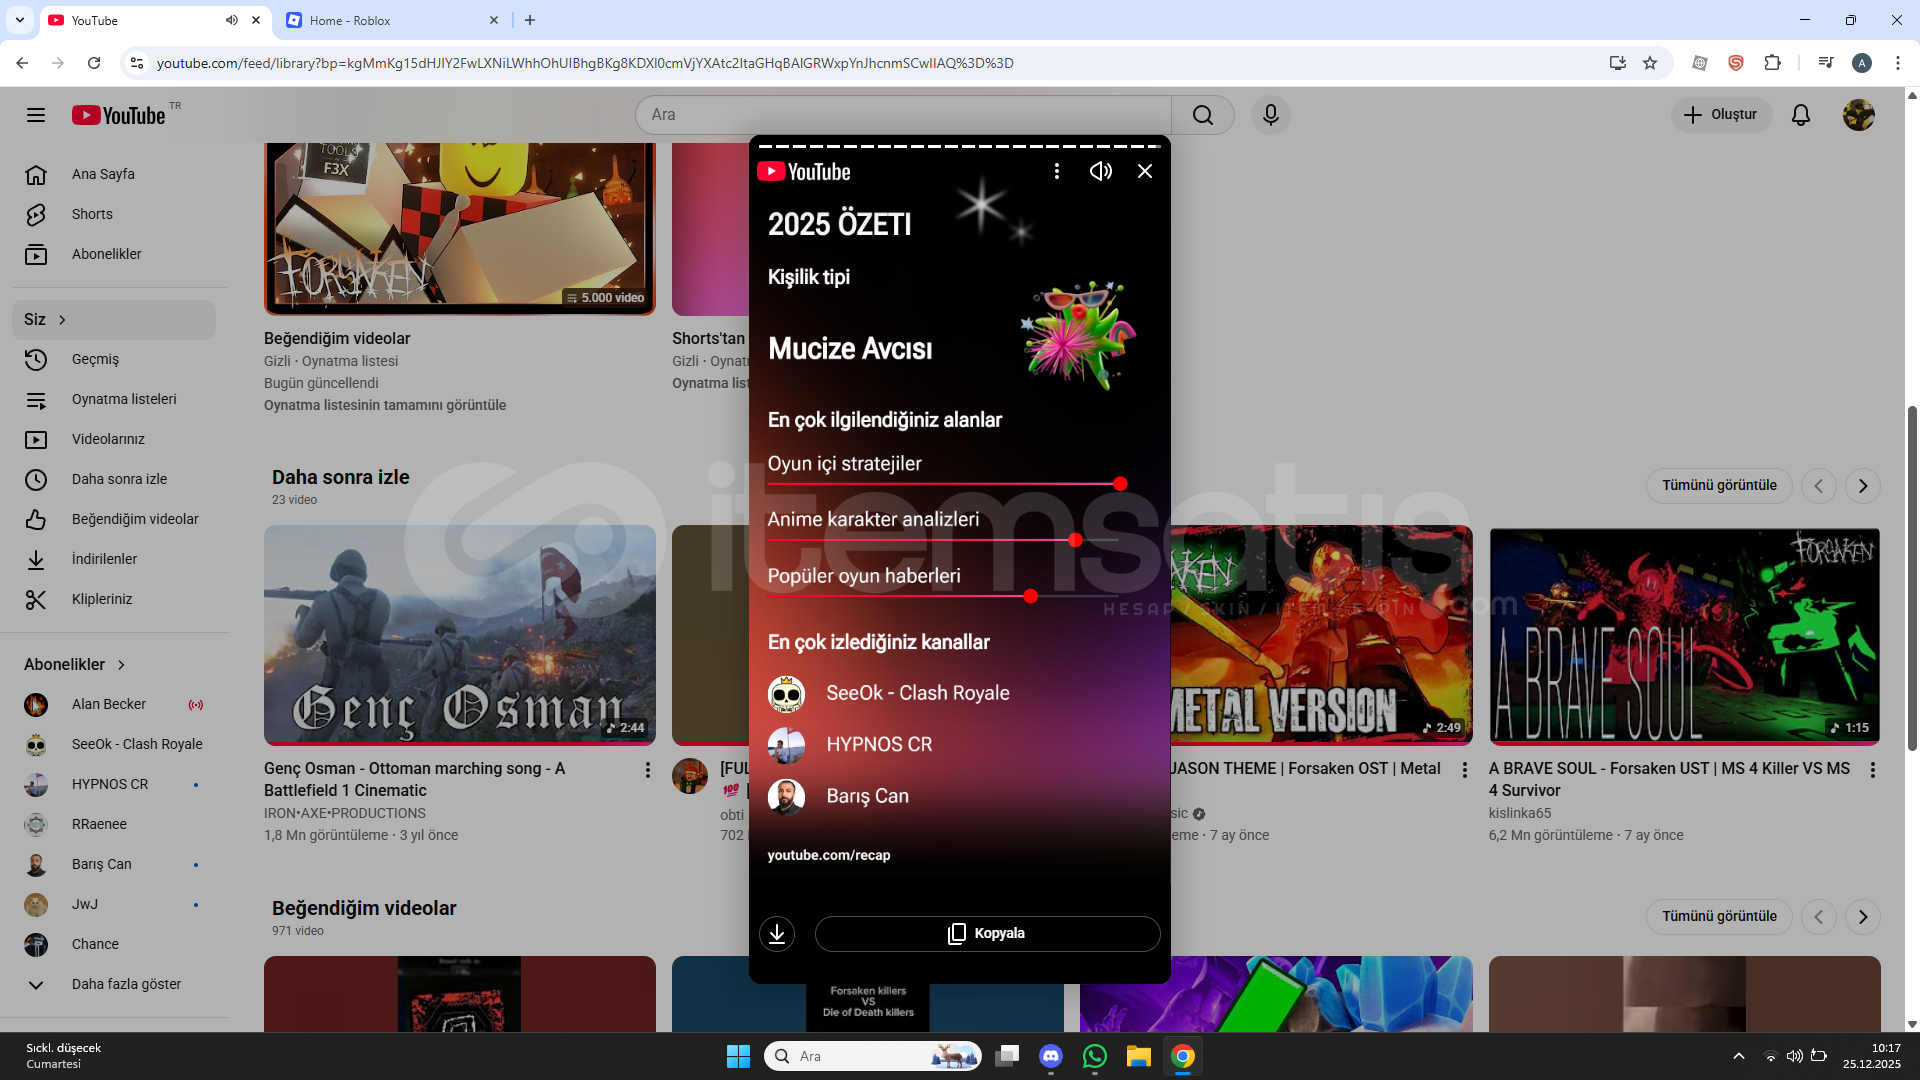Toggle the hamburger guide menu
The width and height of the screenshot is (1920, 1080).
click(x=36, y=115)
